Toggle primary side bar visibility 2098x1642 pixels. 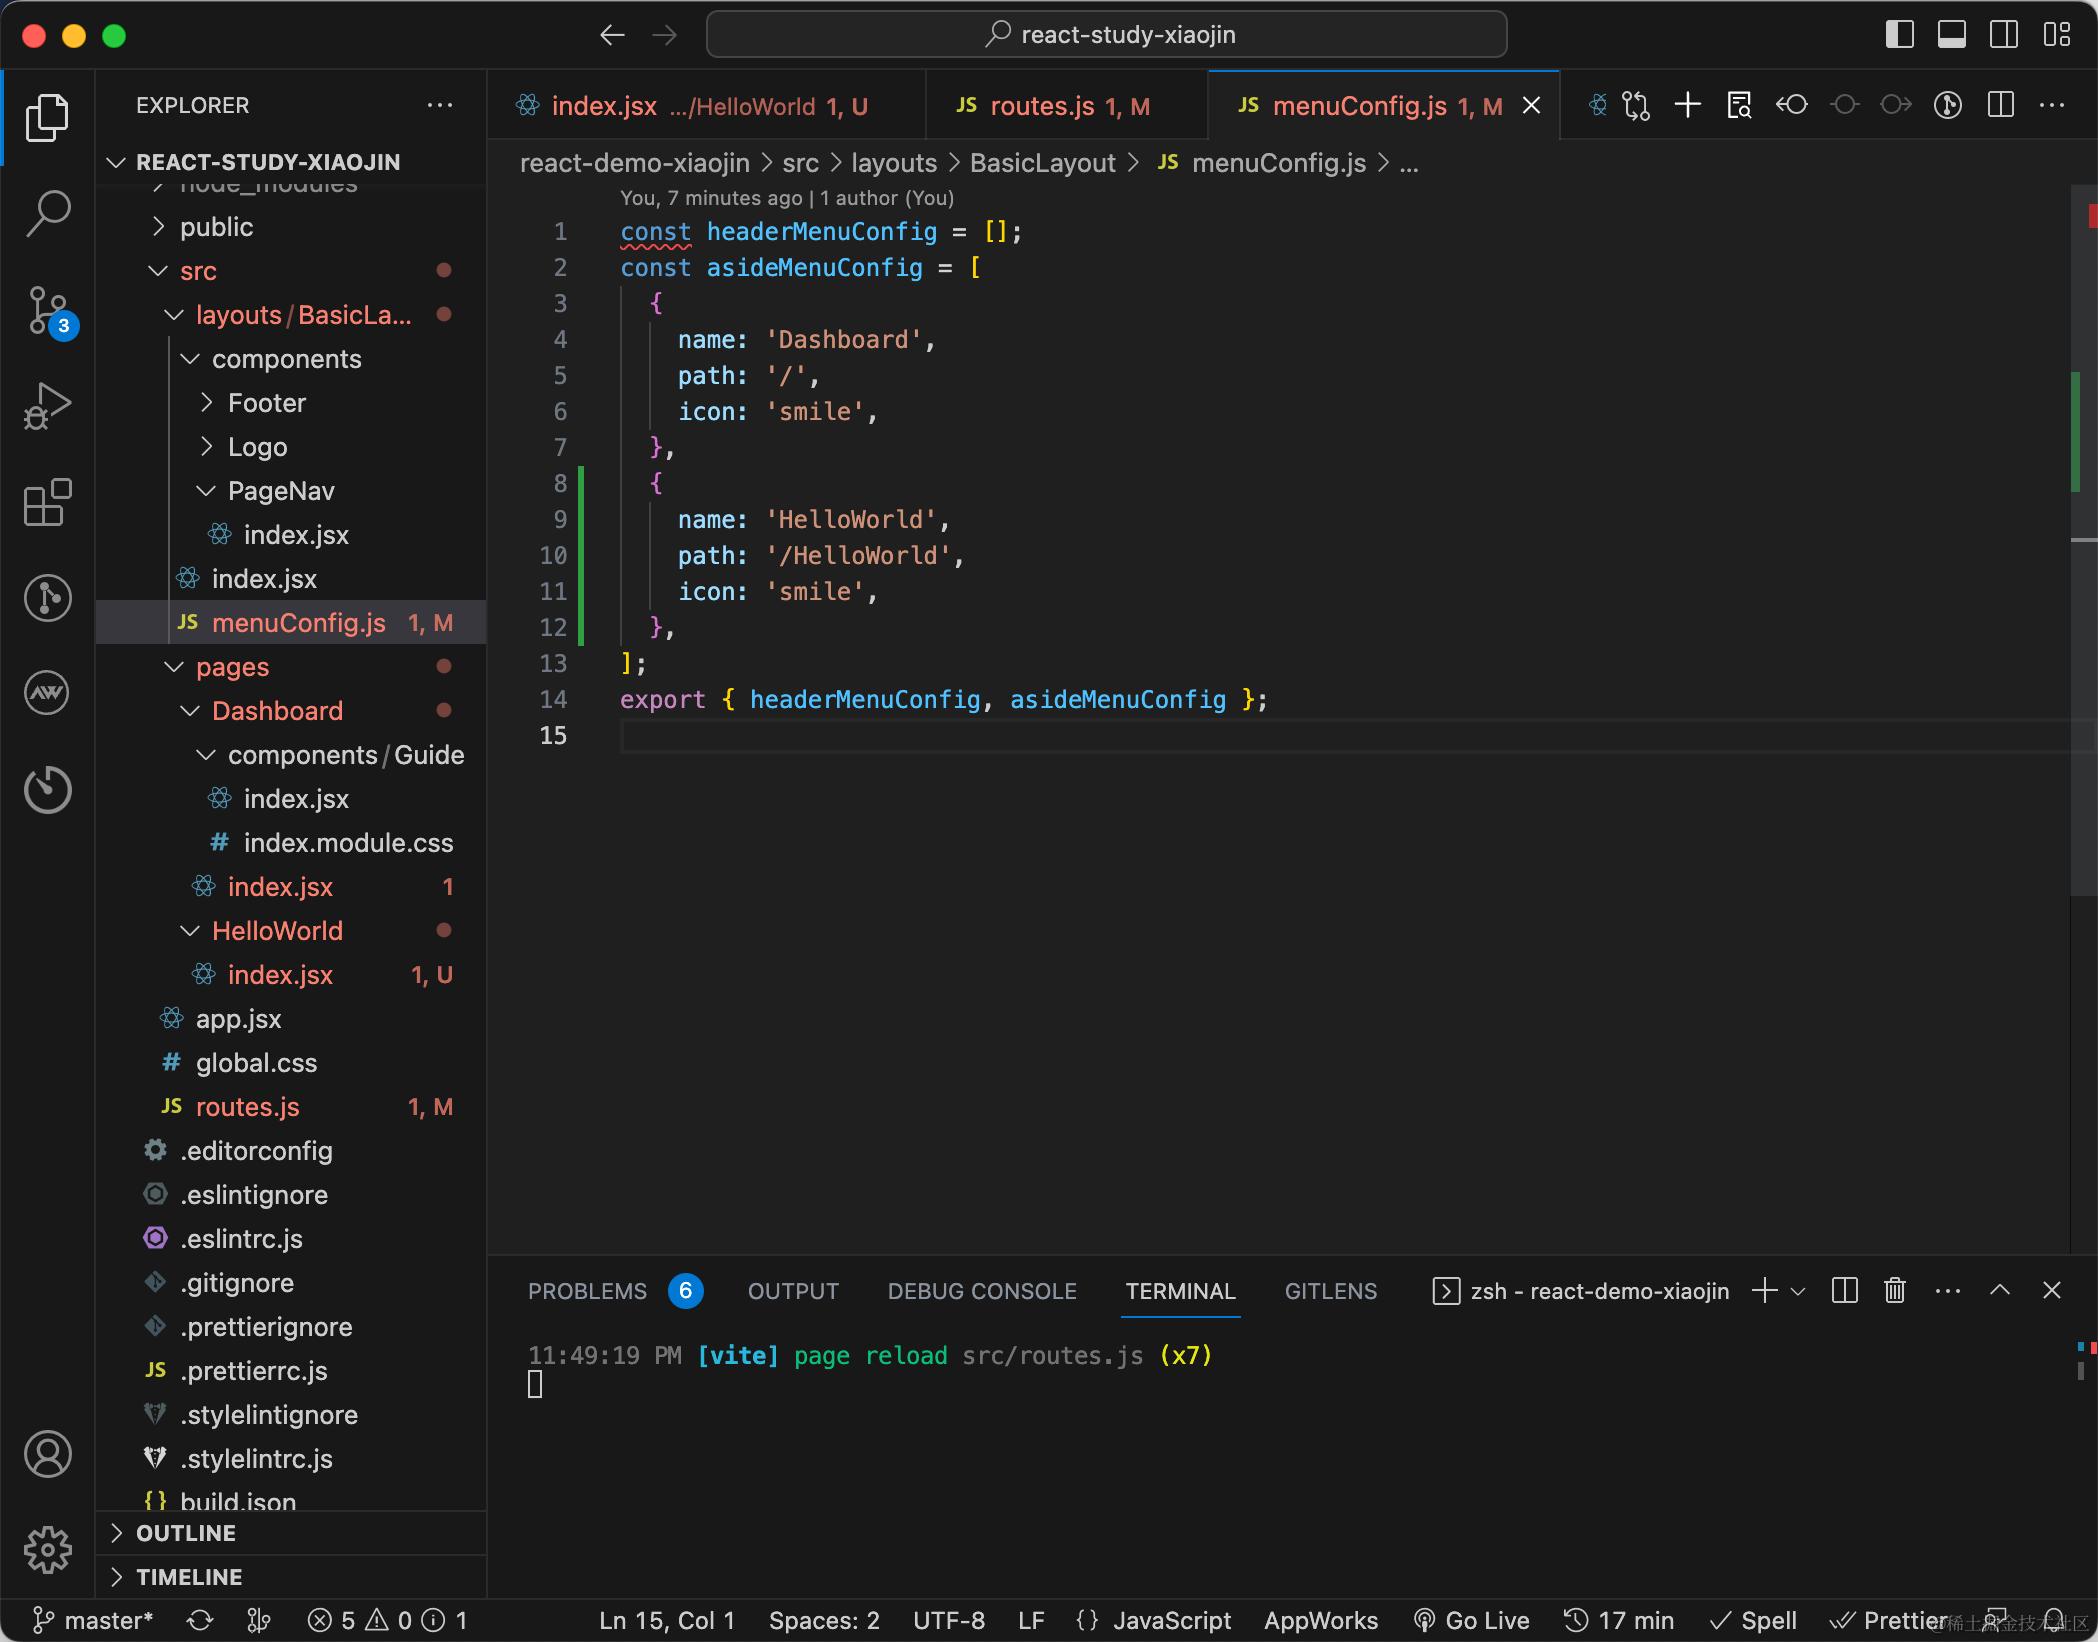pyautogui.click(x=1899, y=35)
